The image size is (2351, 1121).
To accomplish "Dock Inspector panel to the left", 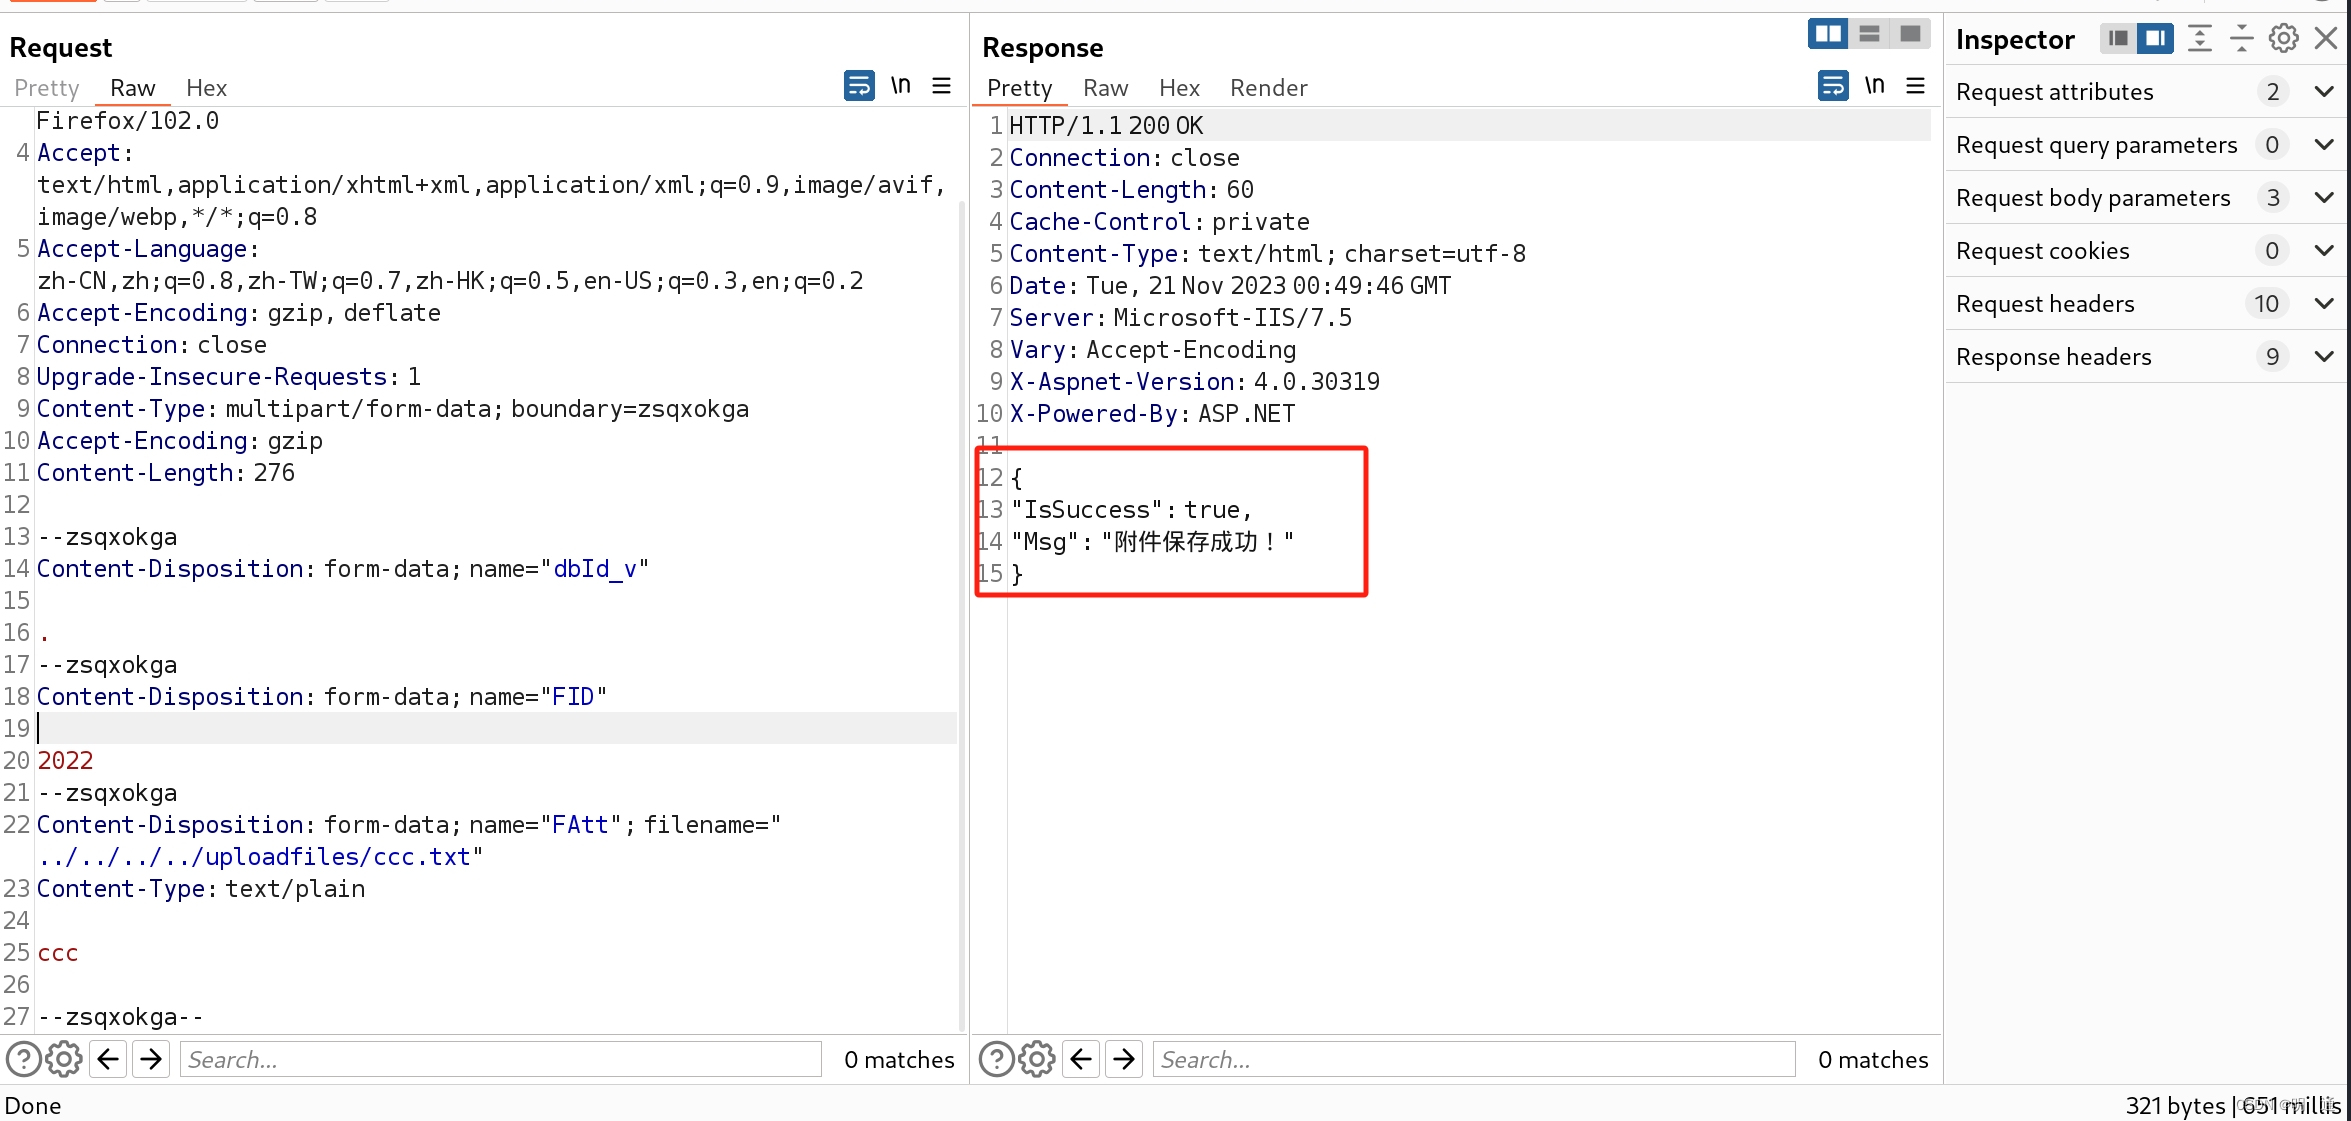I will pyautogui.click(x=2118, y=39).
